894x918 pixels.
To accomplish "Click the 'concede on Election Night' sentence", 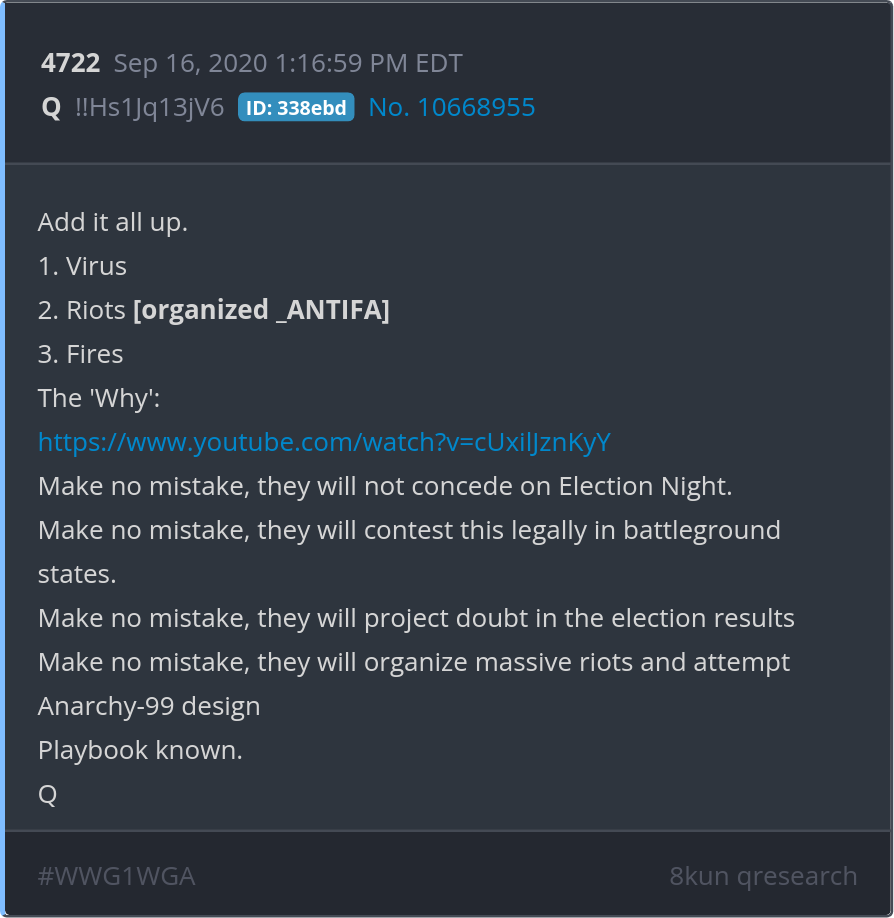I will tap(385, 486).
